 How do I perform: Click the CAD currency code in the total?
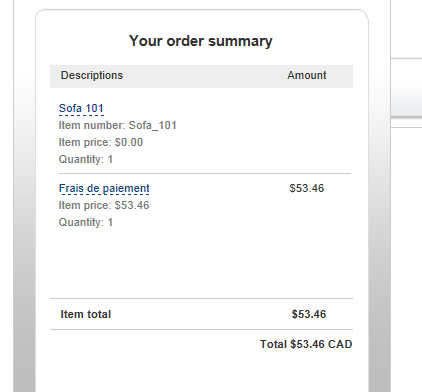pos(340,344)
